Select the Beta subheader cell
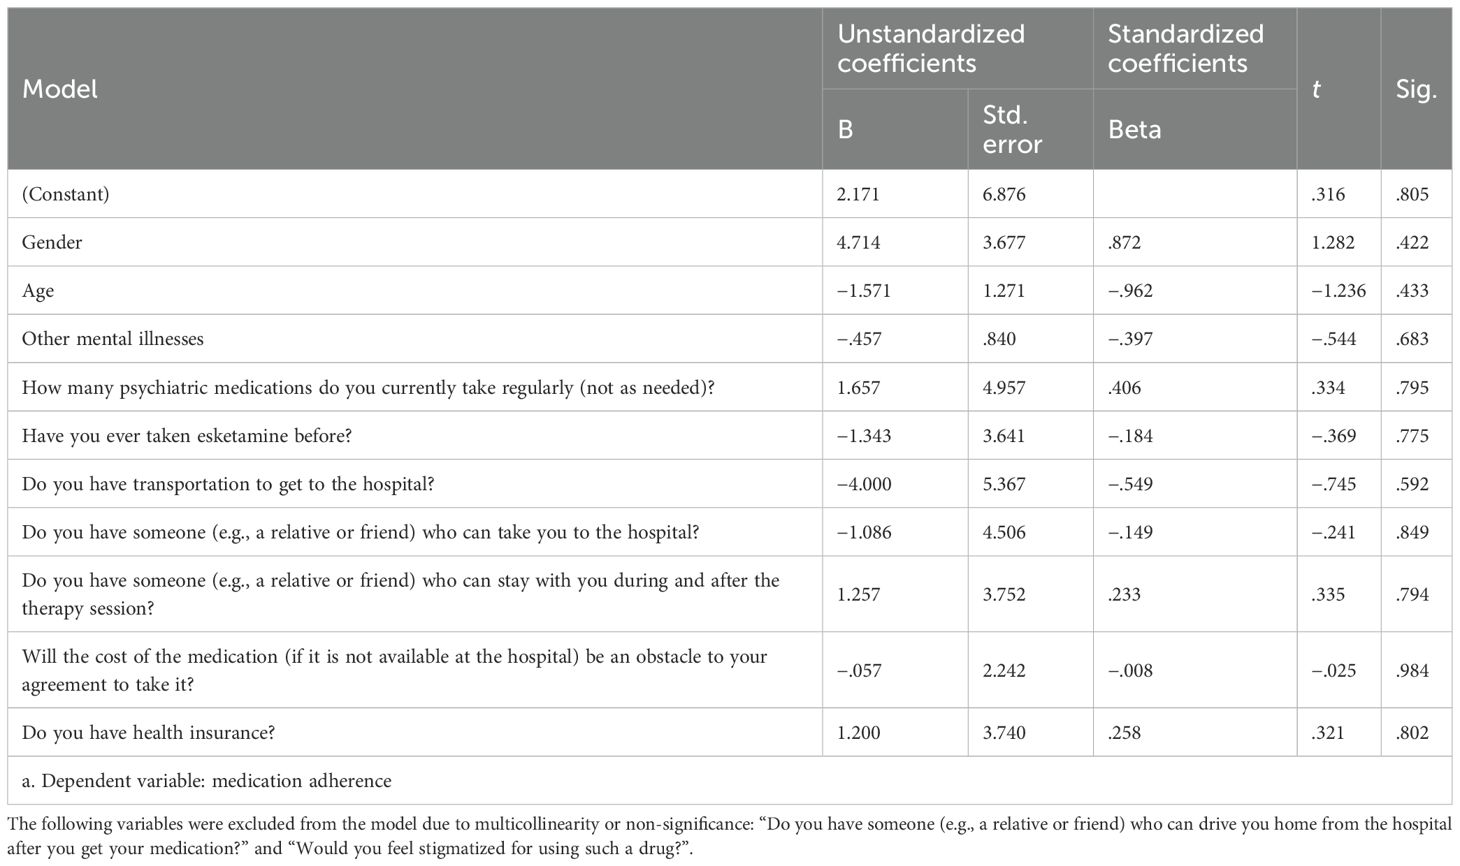Screen dimensions: 1460x866 coord(1134,129)
